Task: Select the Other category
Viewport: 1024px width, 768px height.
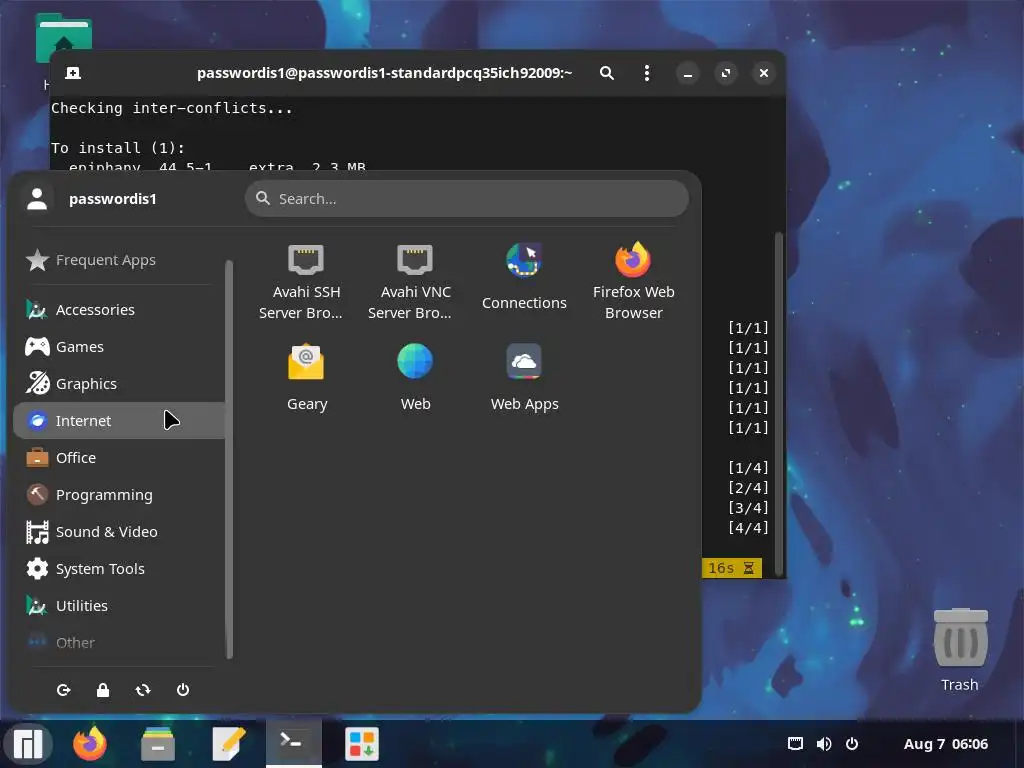Action: (119, 643)
